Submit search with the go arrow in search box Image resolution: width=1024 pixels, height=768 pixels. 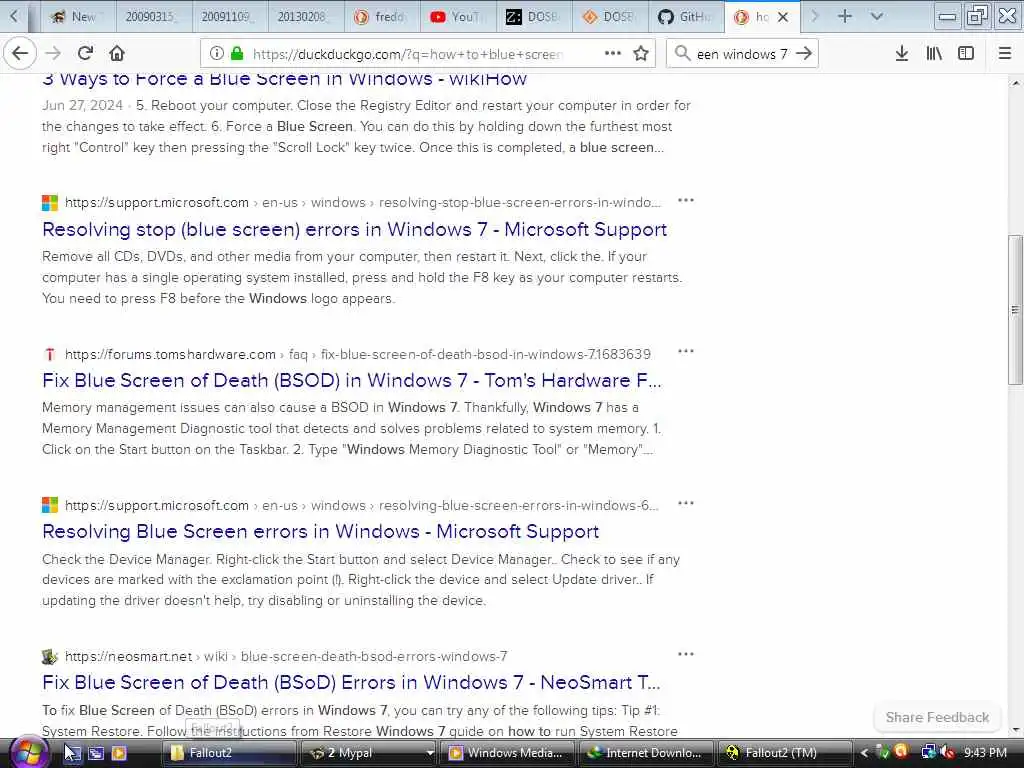pos(805,54)
